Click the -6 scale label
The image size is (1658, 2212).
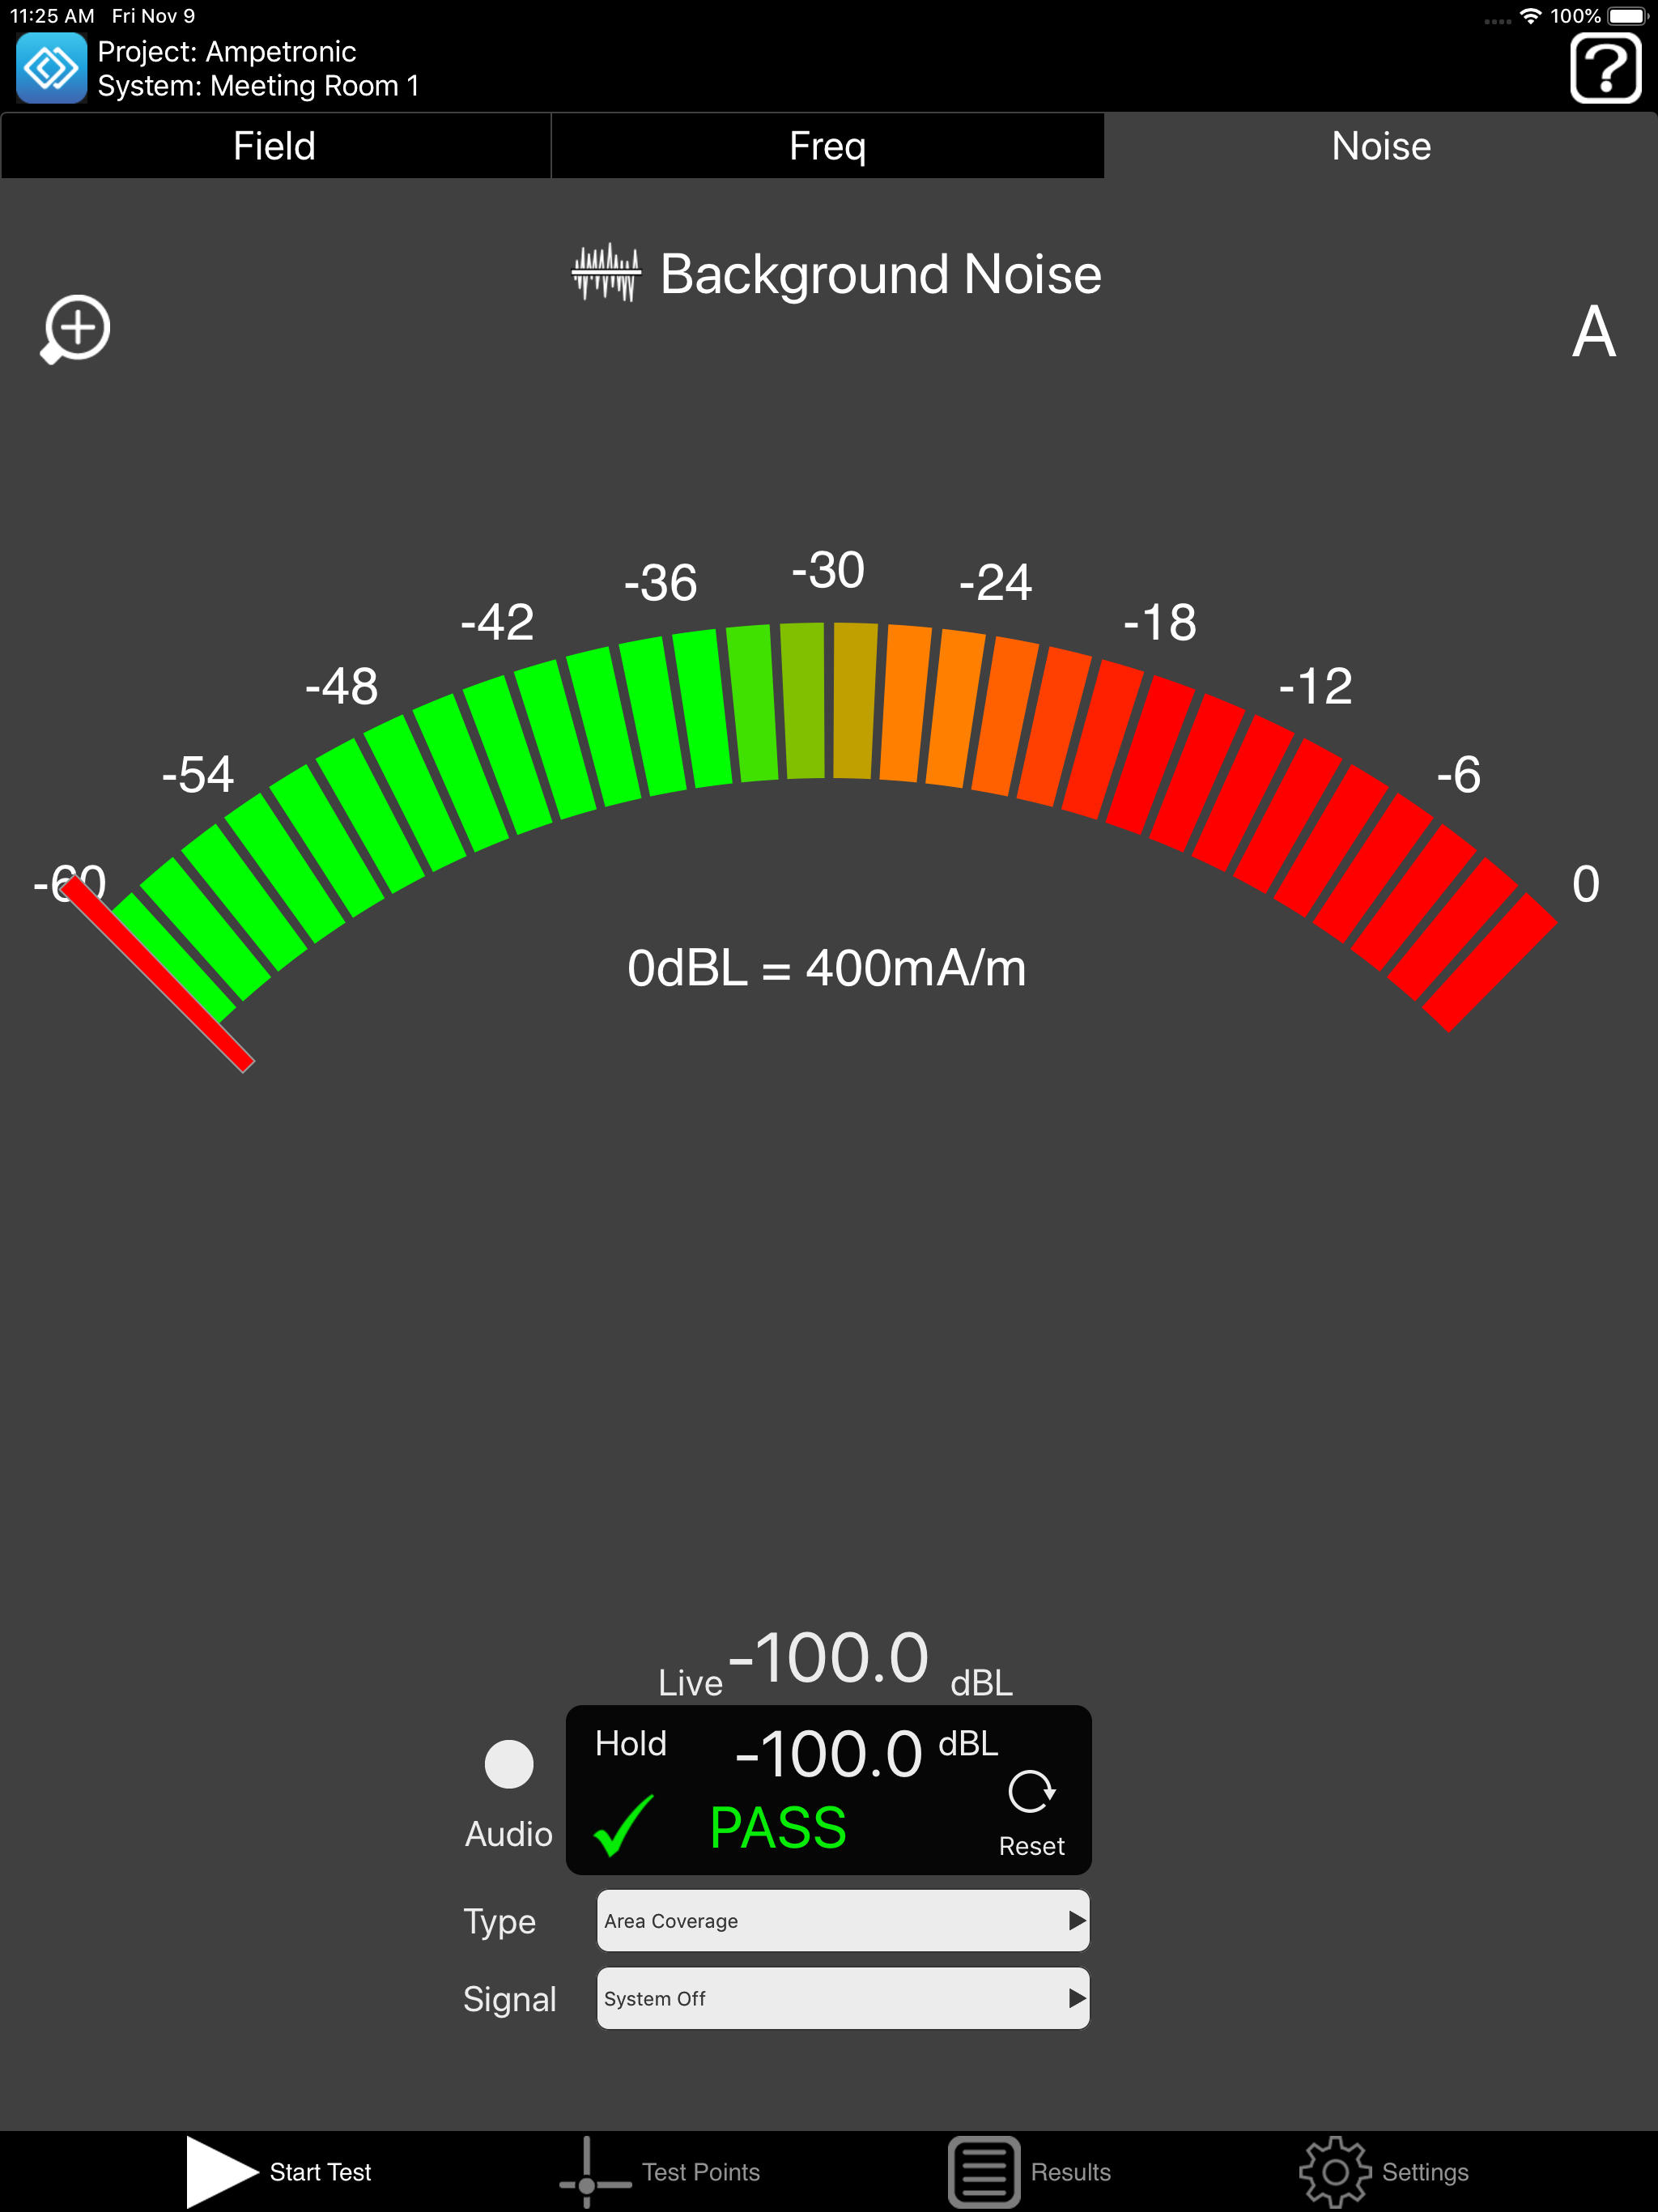pyautogui.click(x=1458, y=774)
